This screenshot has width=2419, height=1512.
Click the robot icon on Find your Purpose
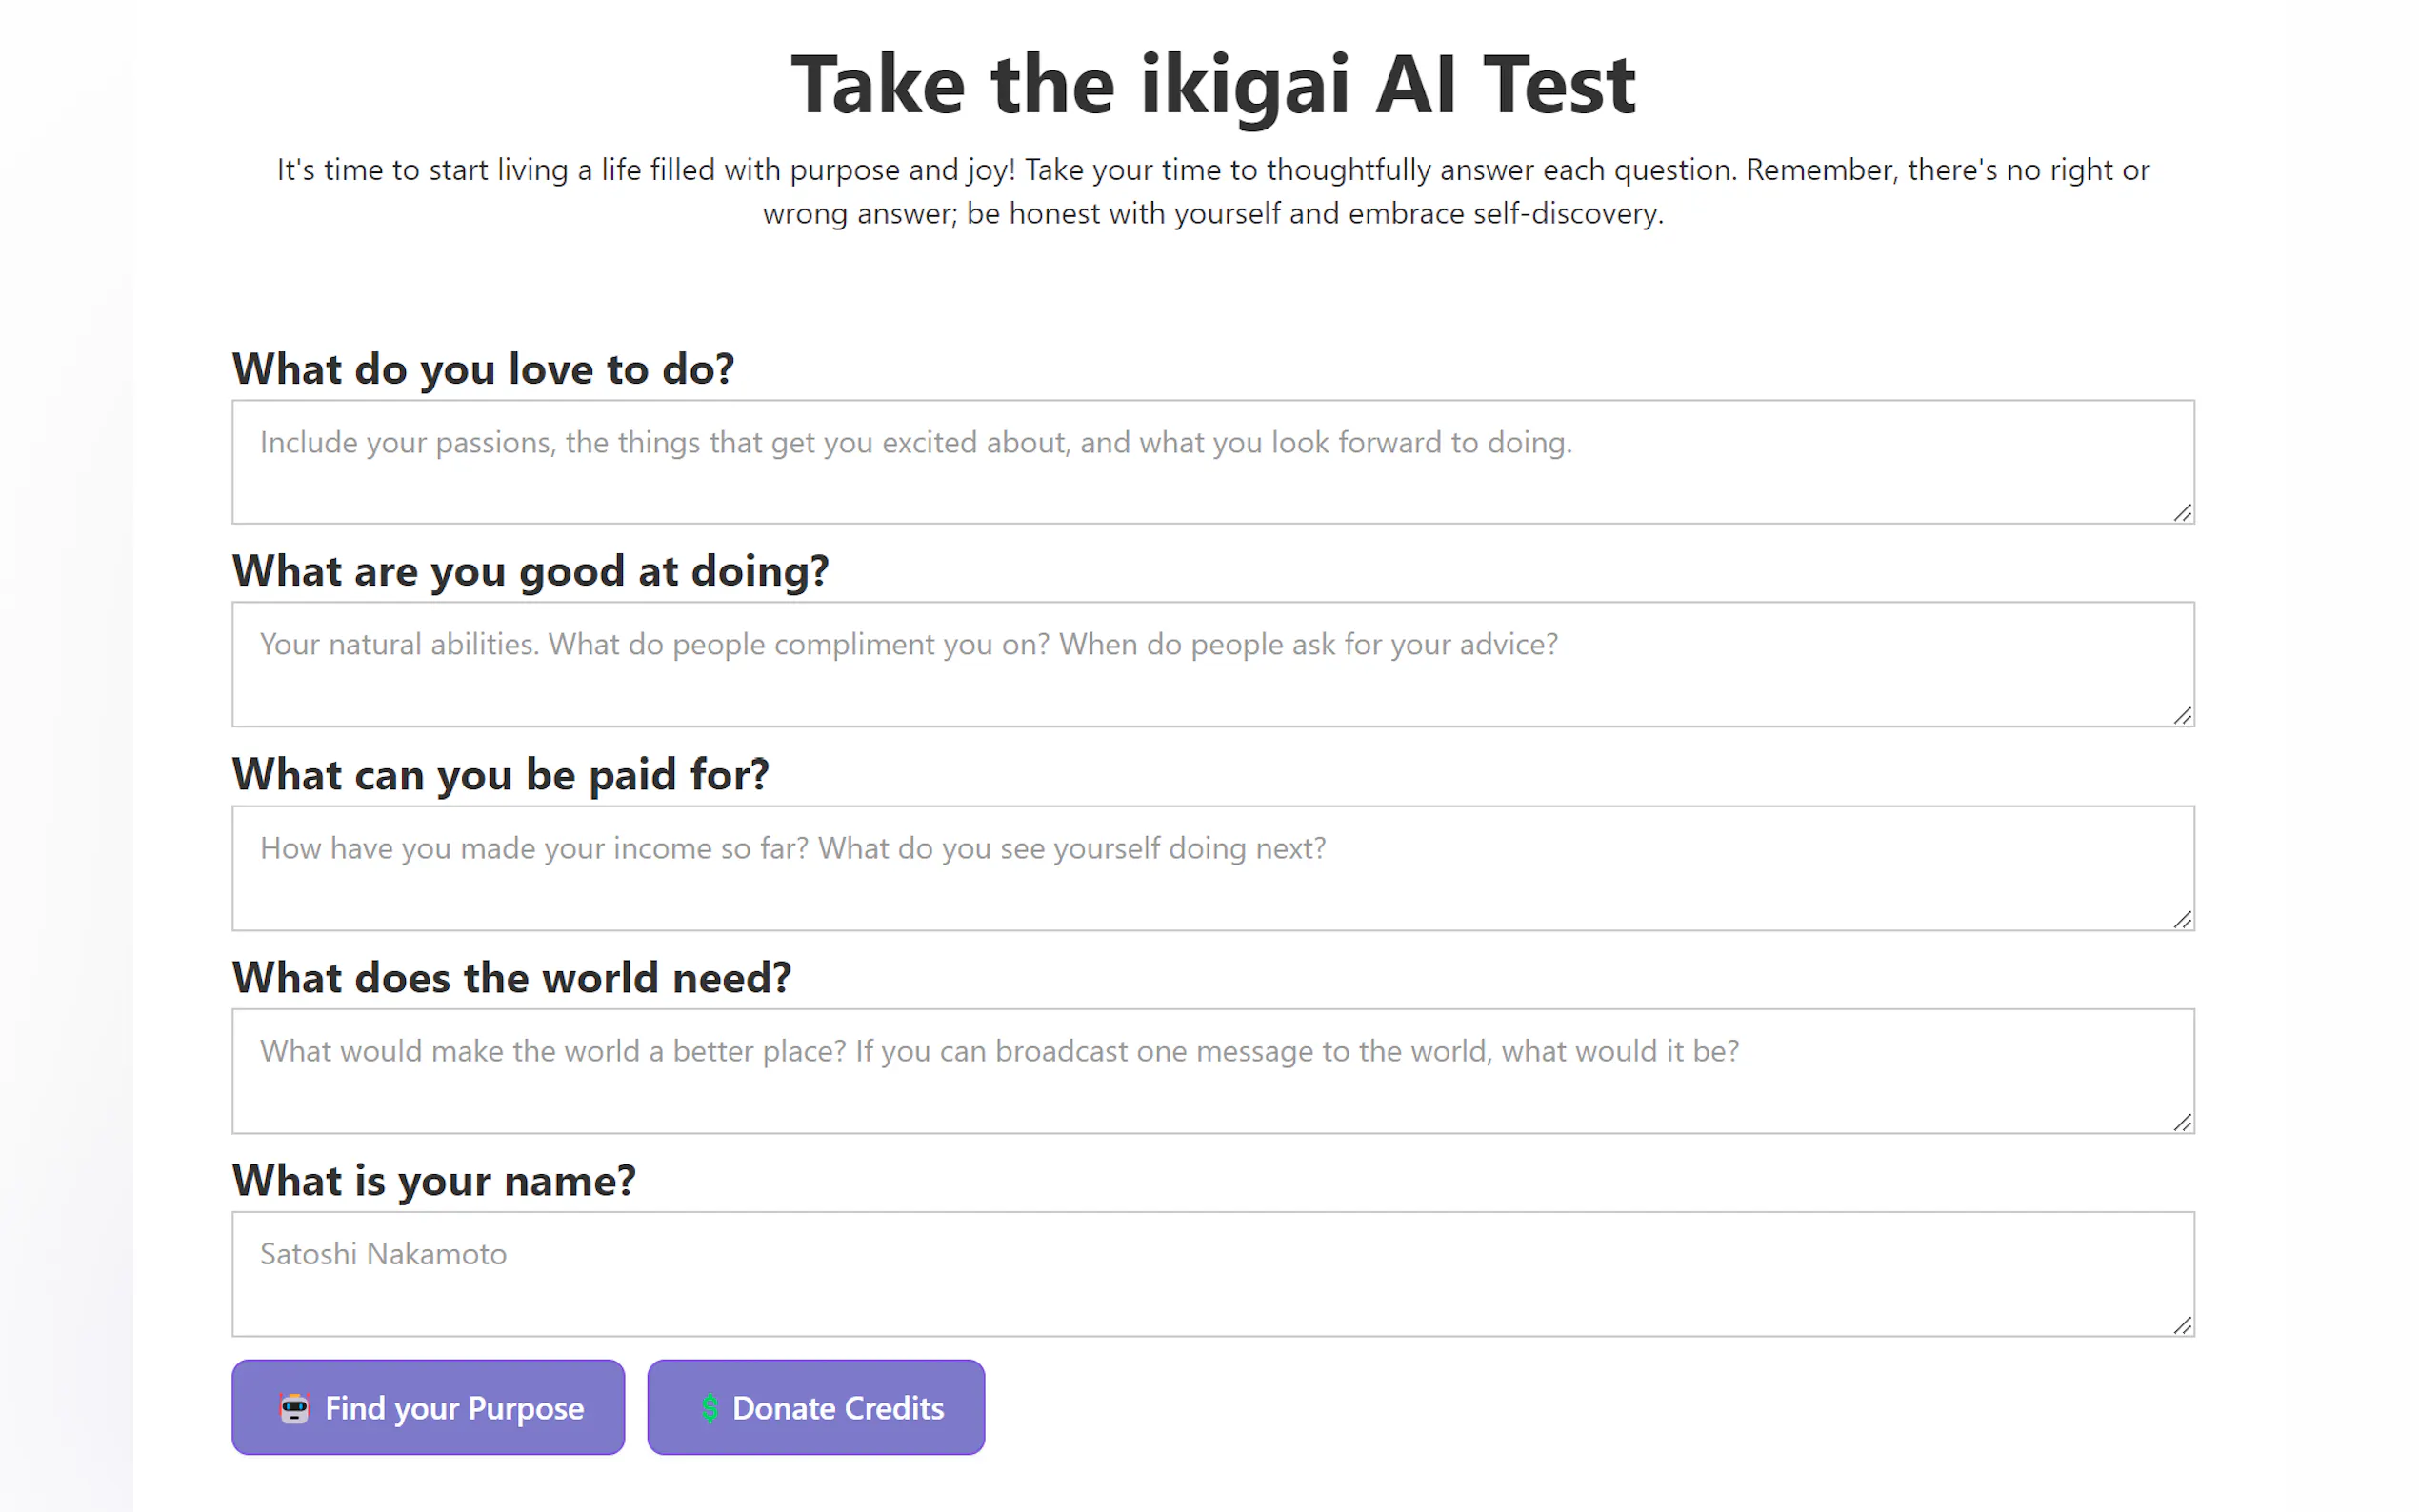click(x=294, y=1408)
